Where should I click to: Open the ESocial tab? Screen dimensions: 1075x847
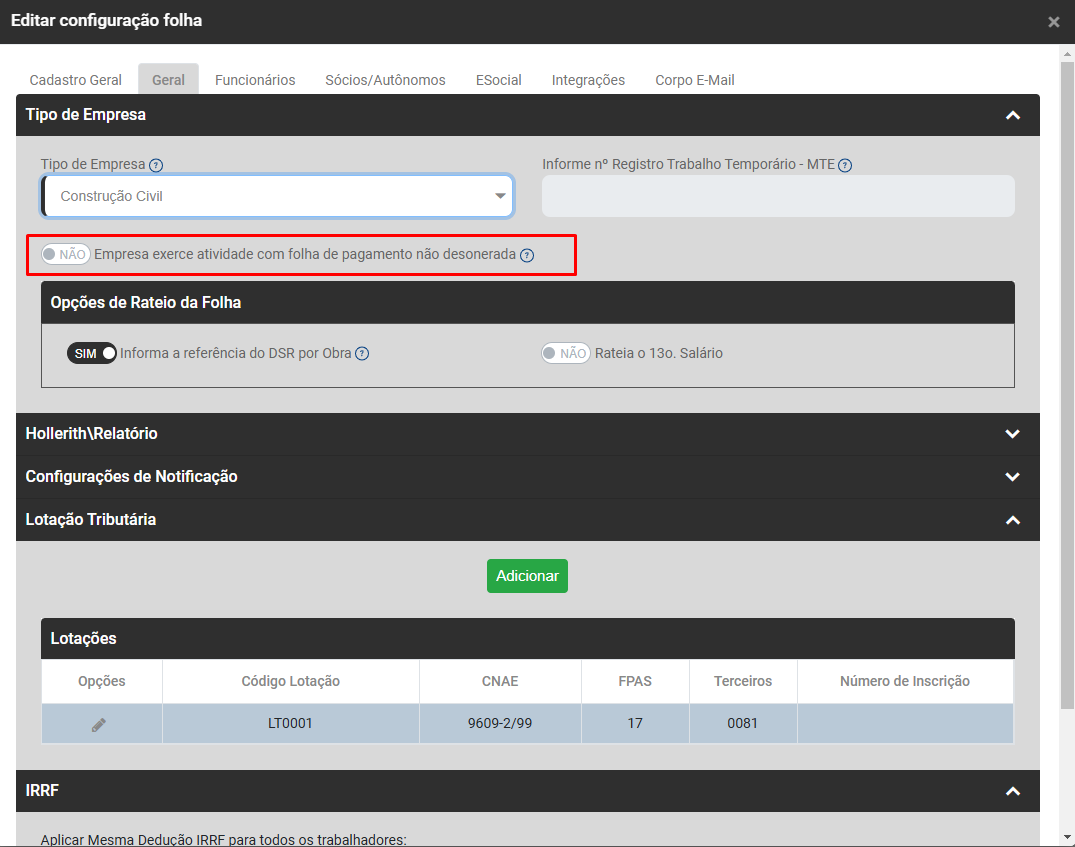pyautogui.click(x=498, y=80)
